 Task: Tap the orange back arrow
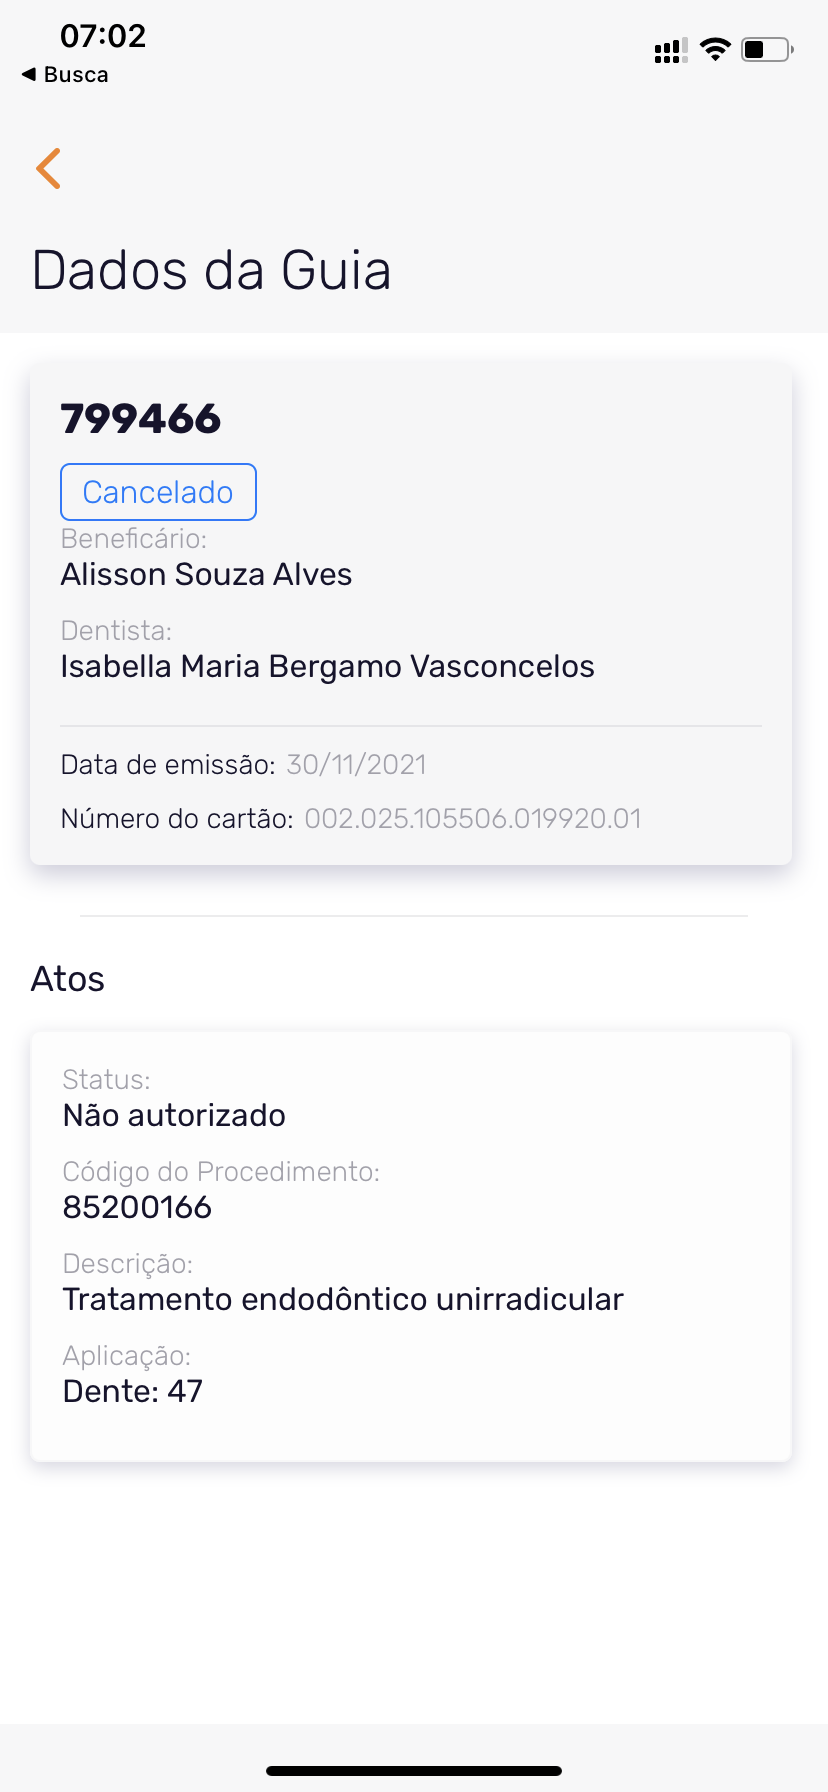pos(48,168)
